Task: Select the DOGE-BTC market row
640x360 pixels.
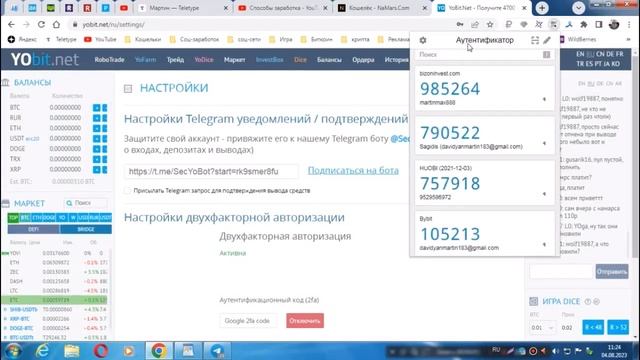Action: 55,328
